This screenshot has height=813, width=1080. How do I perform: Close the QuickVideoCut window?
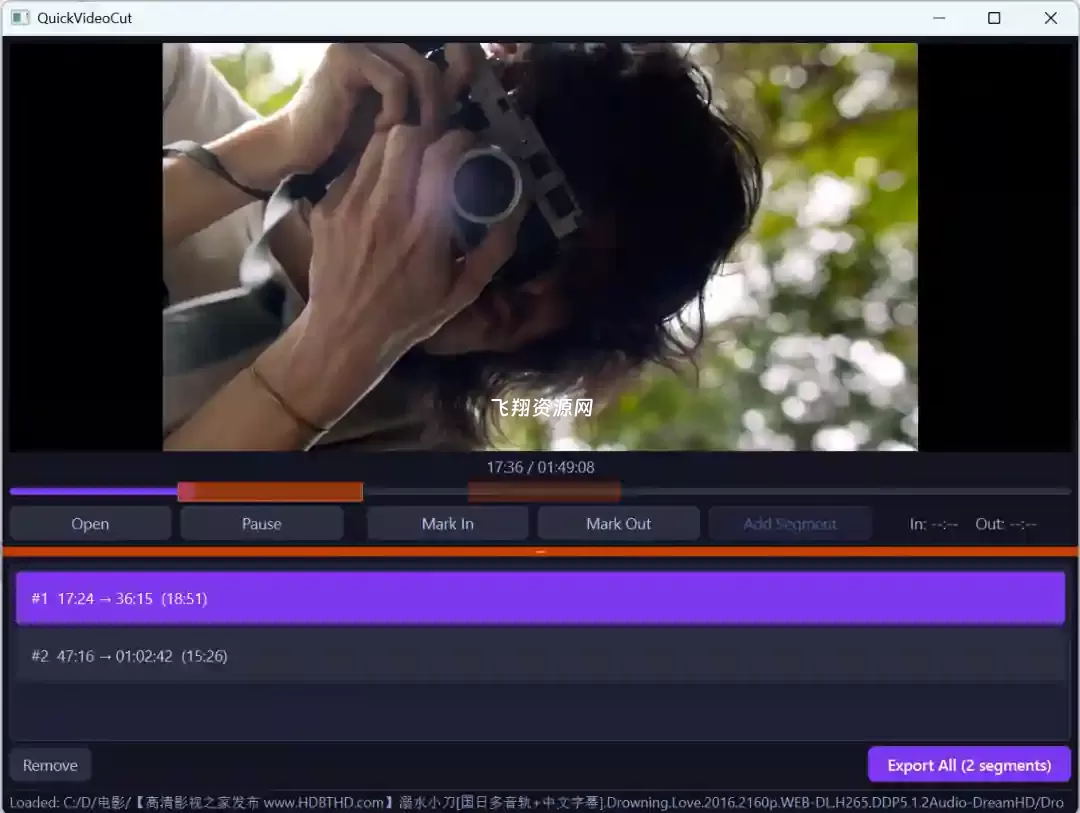click(1050, 18)
